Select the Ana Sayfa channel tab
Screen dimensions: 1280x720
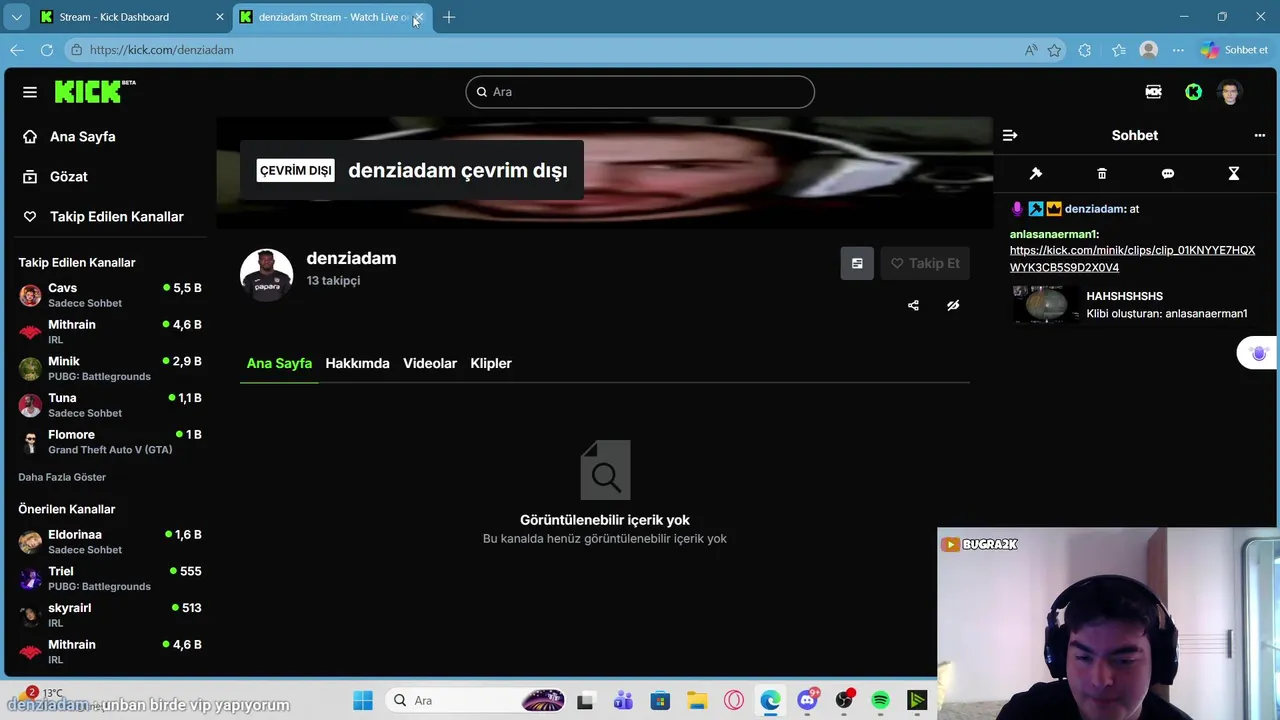tap(279, 363)
